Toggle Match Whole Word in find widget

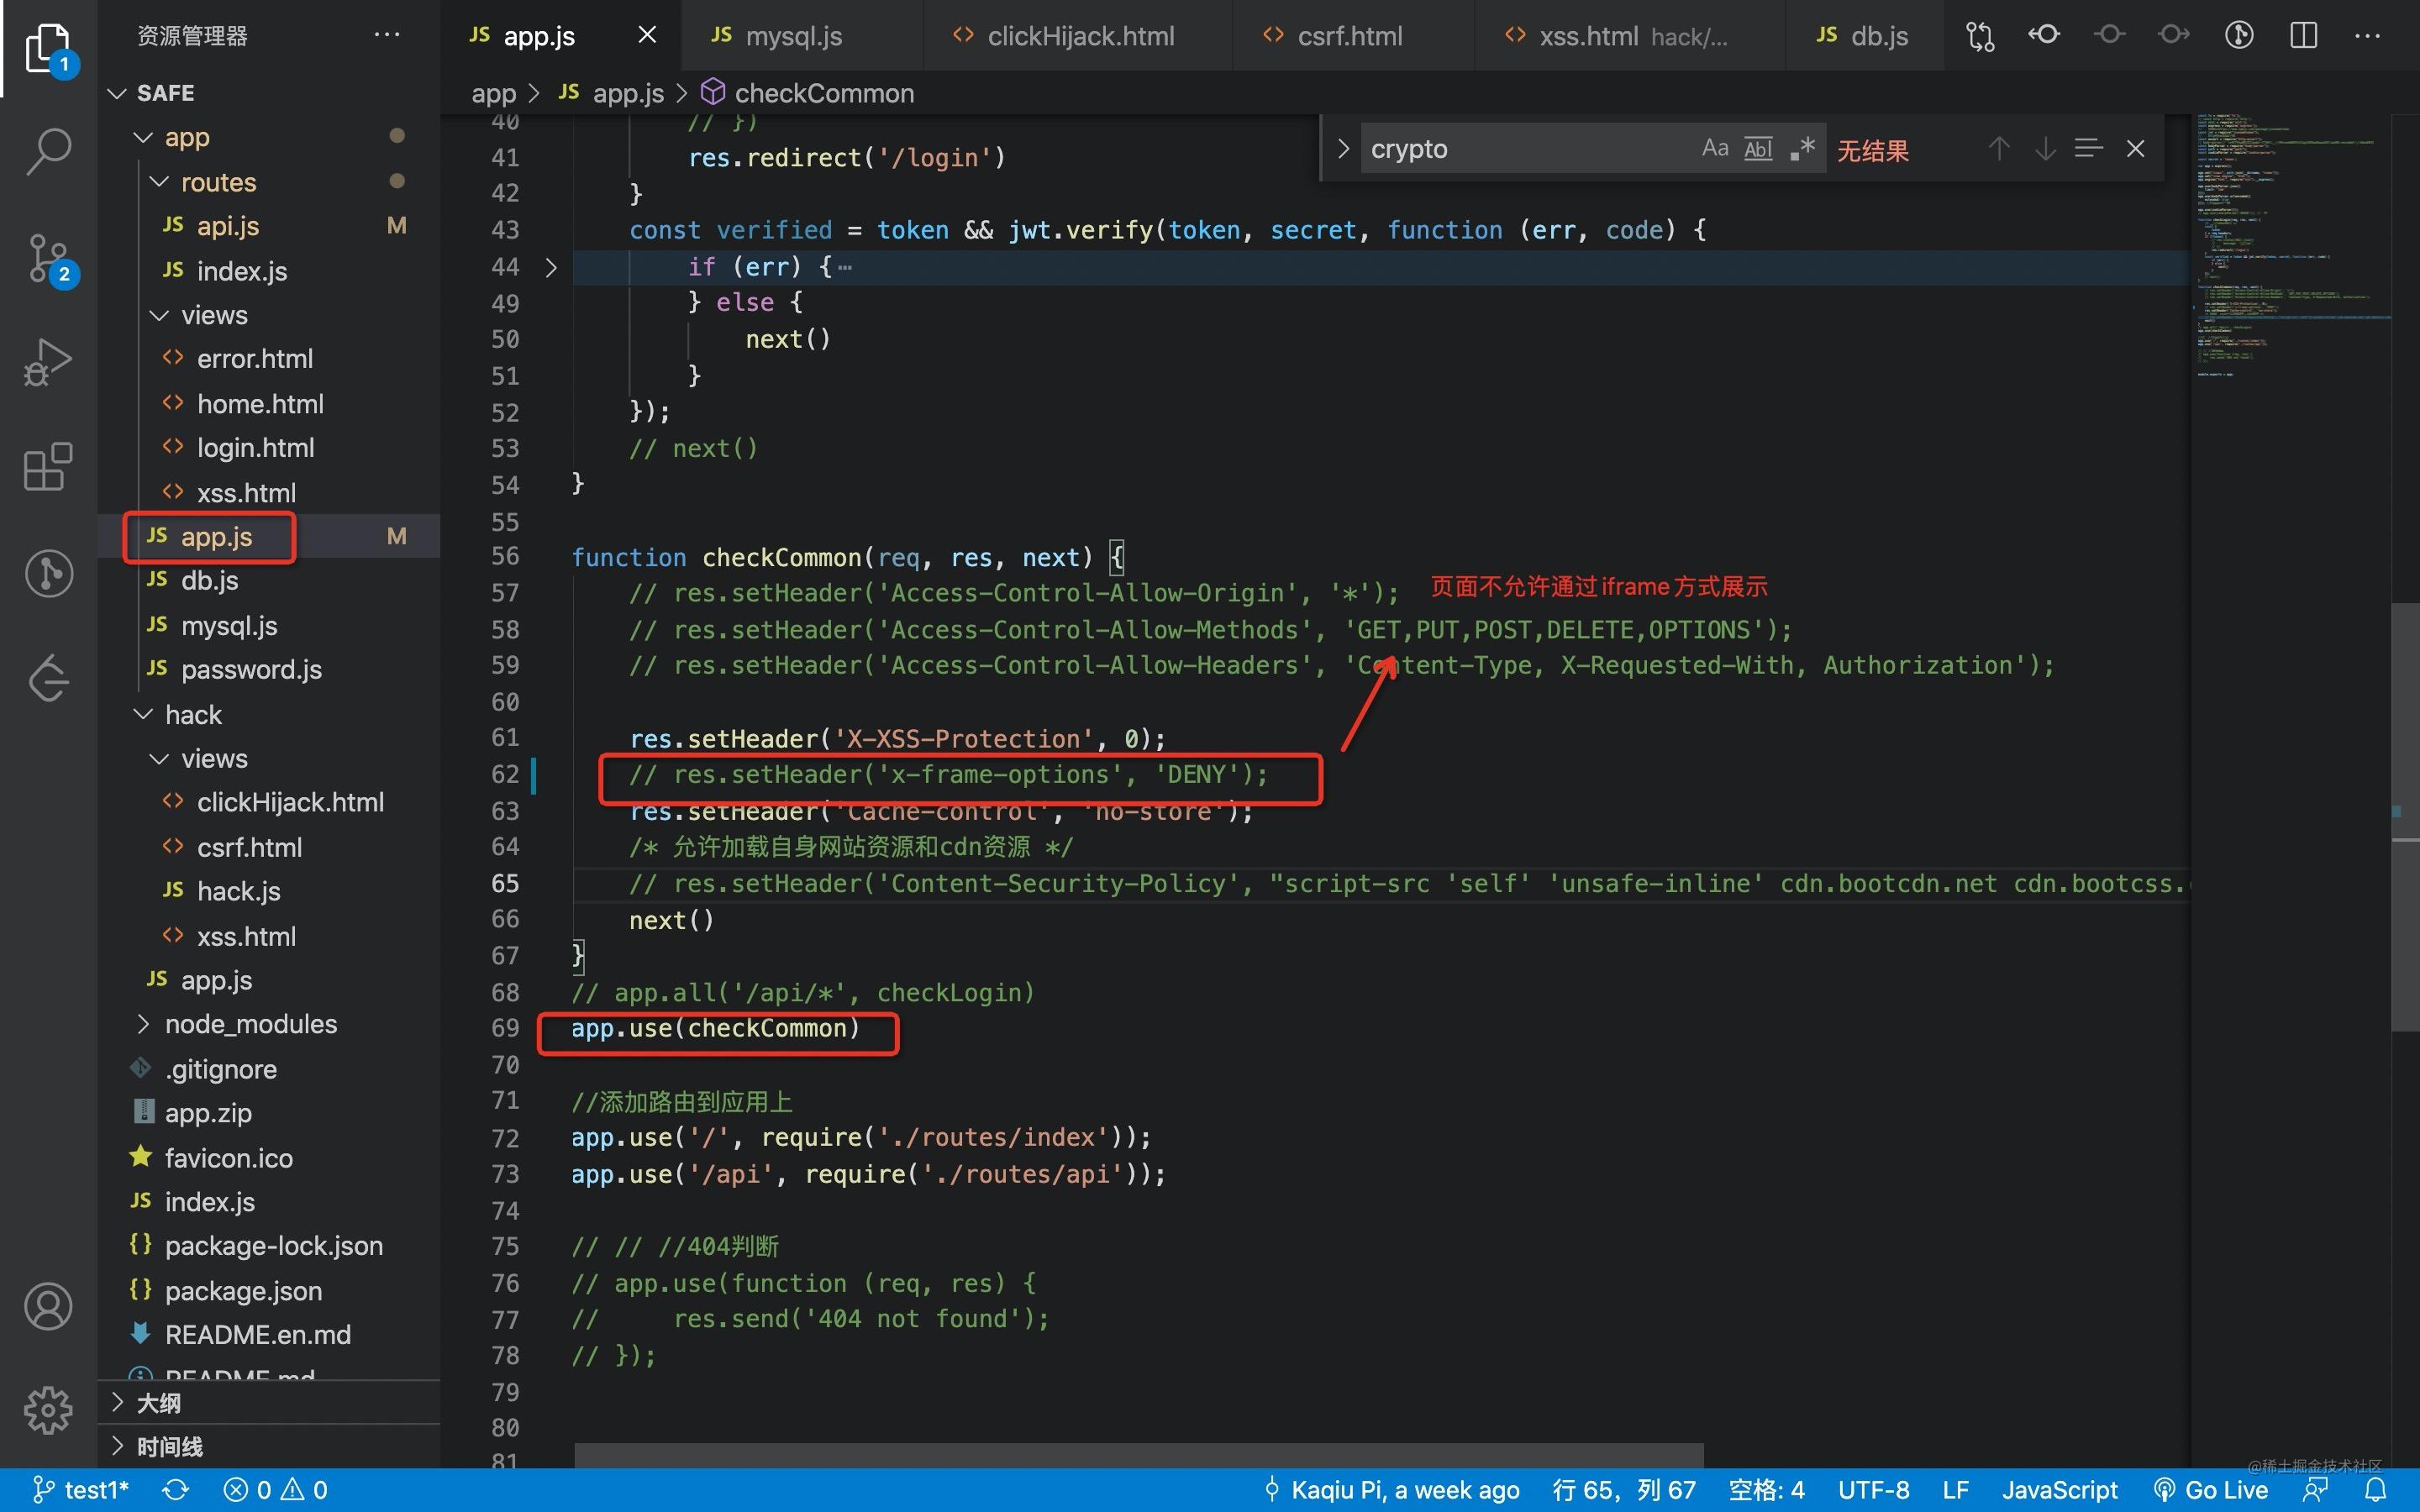coord(1757,149)
